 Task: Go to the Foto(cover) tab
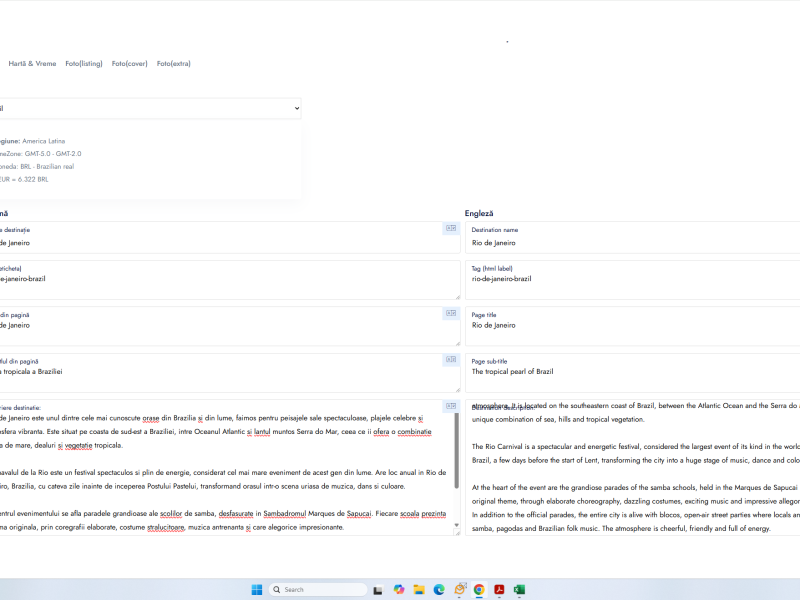[x=130, y=64]
